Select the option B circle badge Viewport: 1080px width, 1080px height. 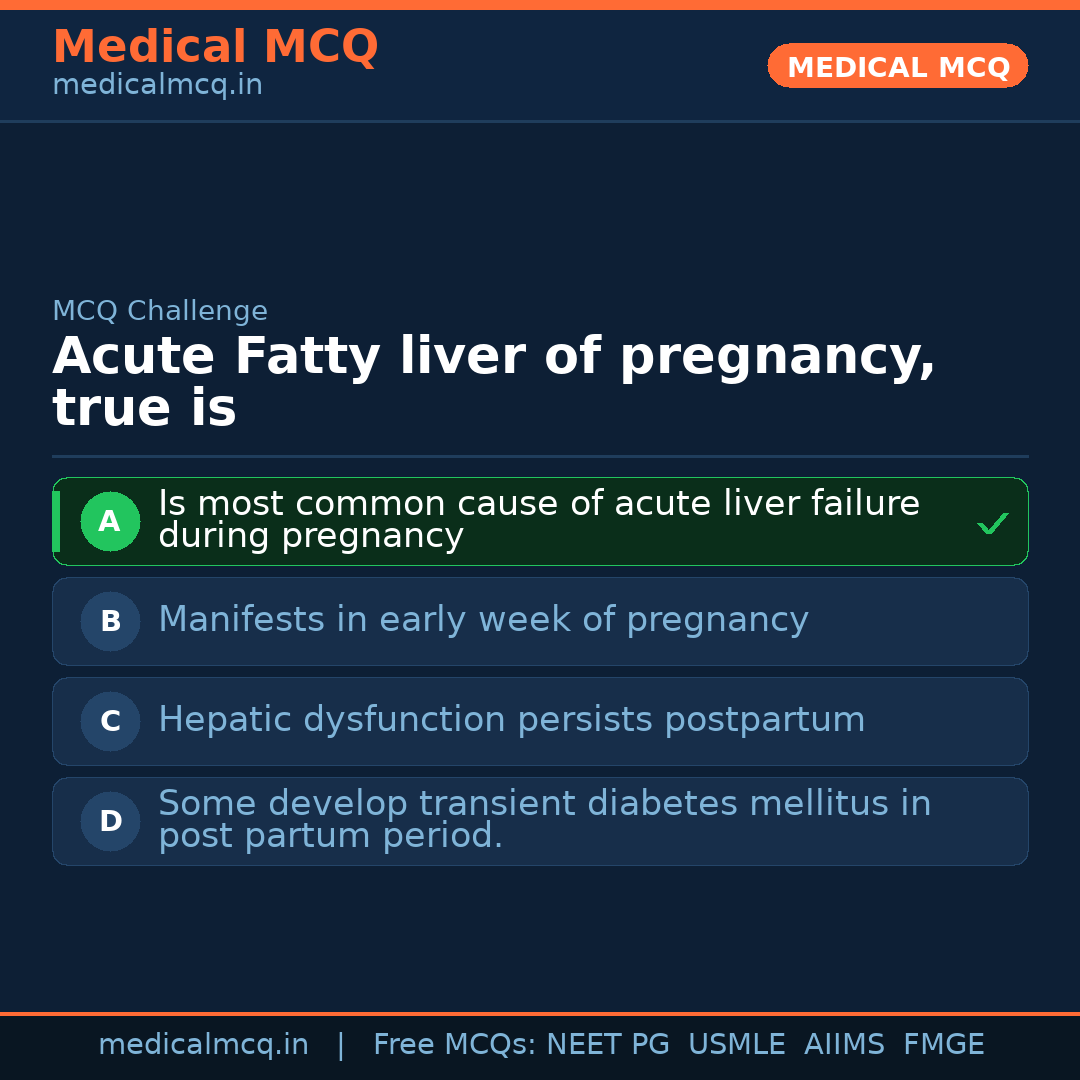(x=110, y=621)
